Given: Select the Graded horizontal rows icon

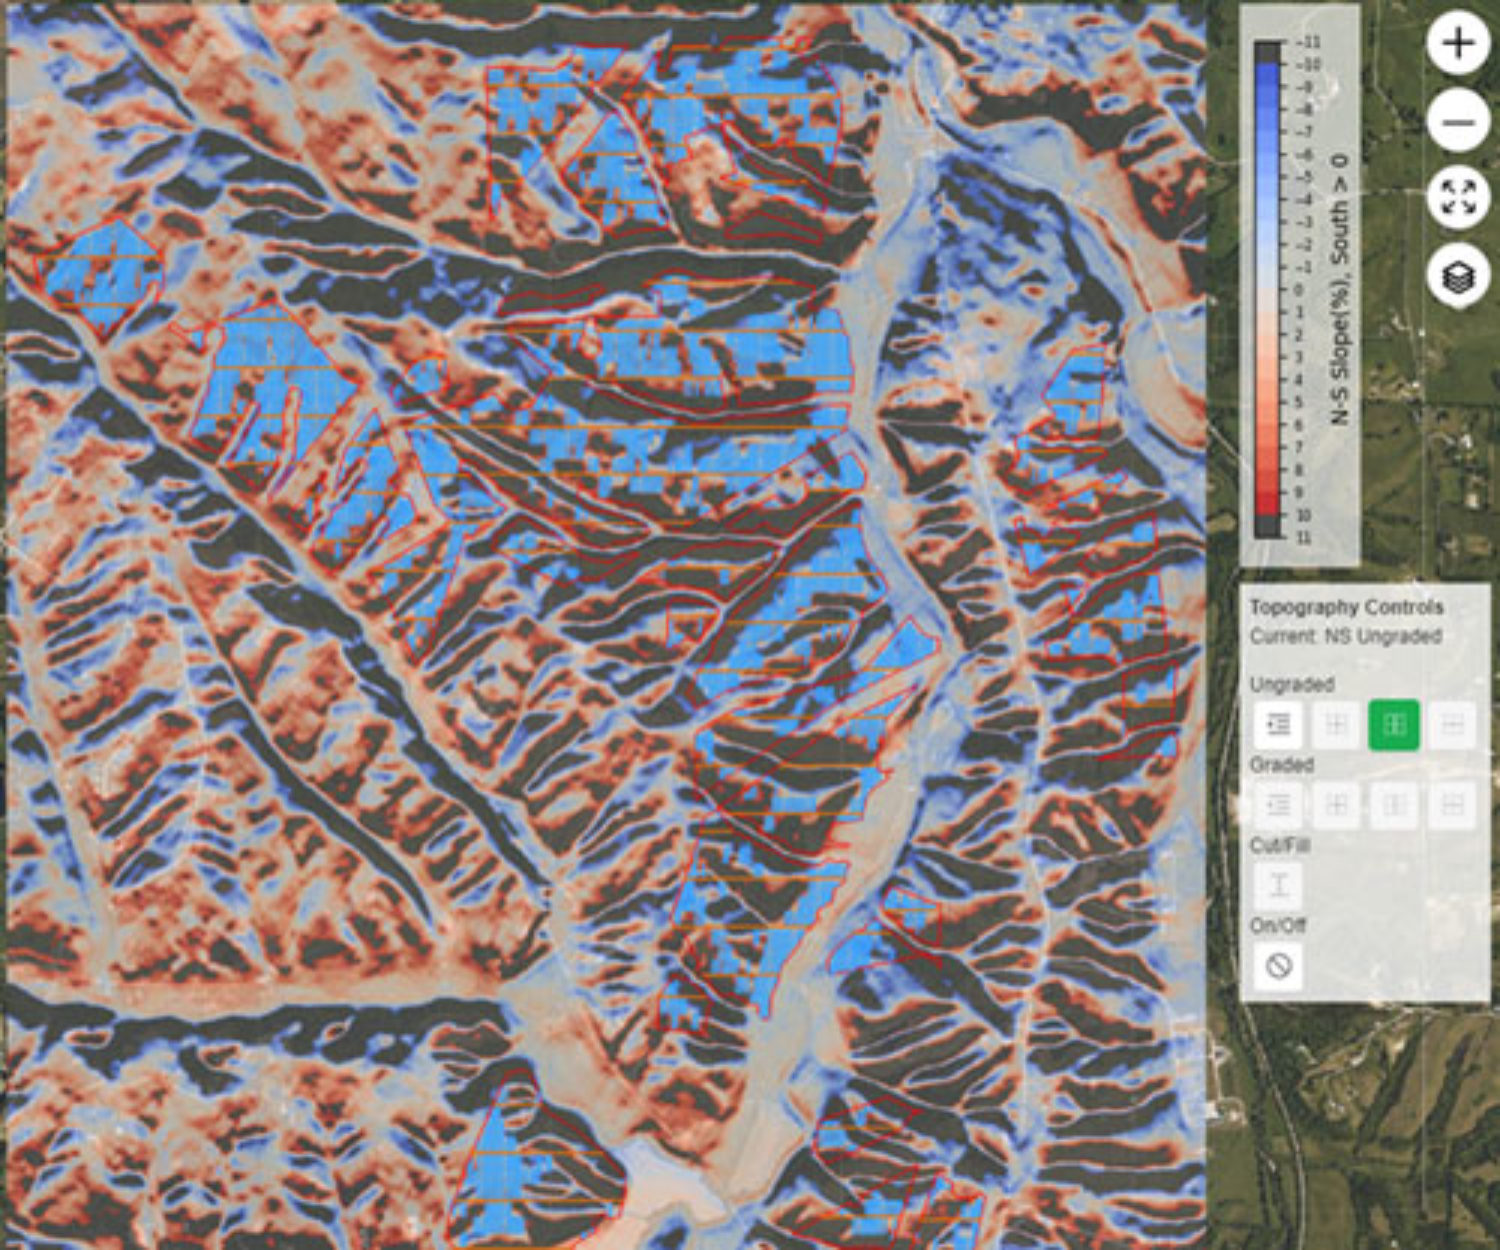Looking at the screenshot, I should pyautogui.click(x=1452, y=804).
